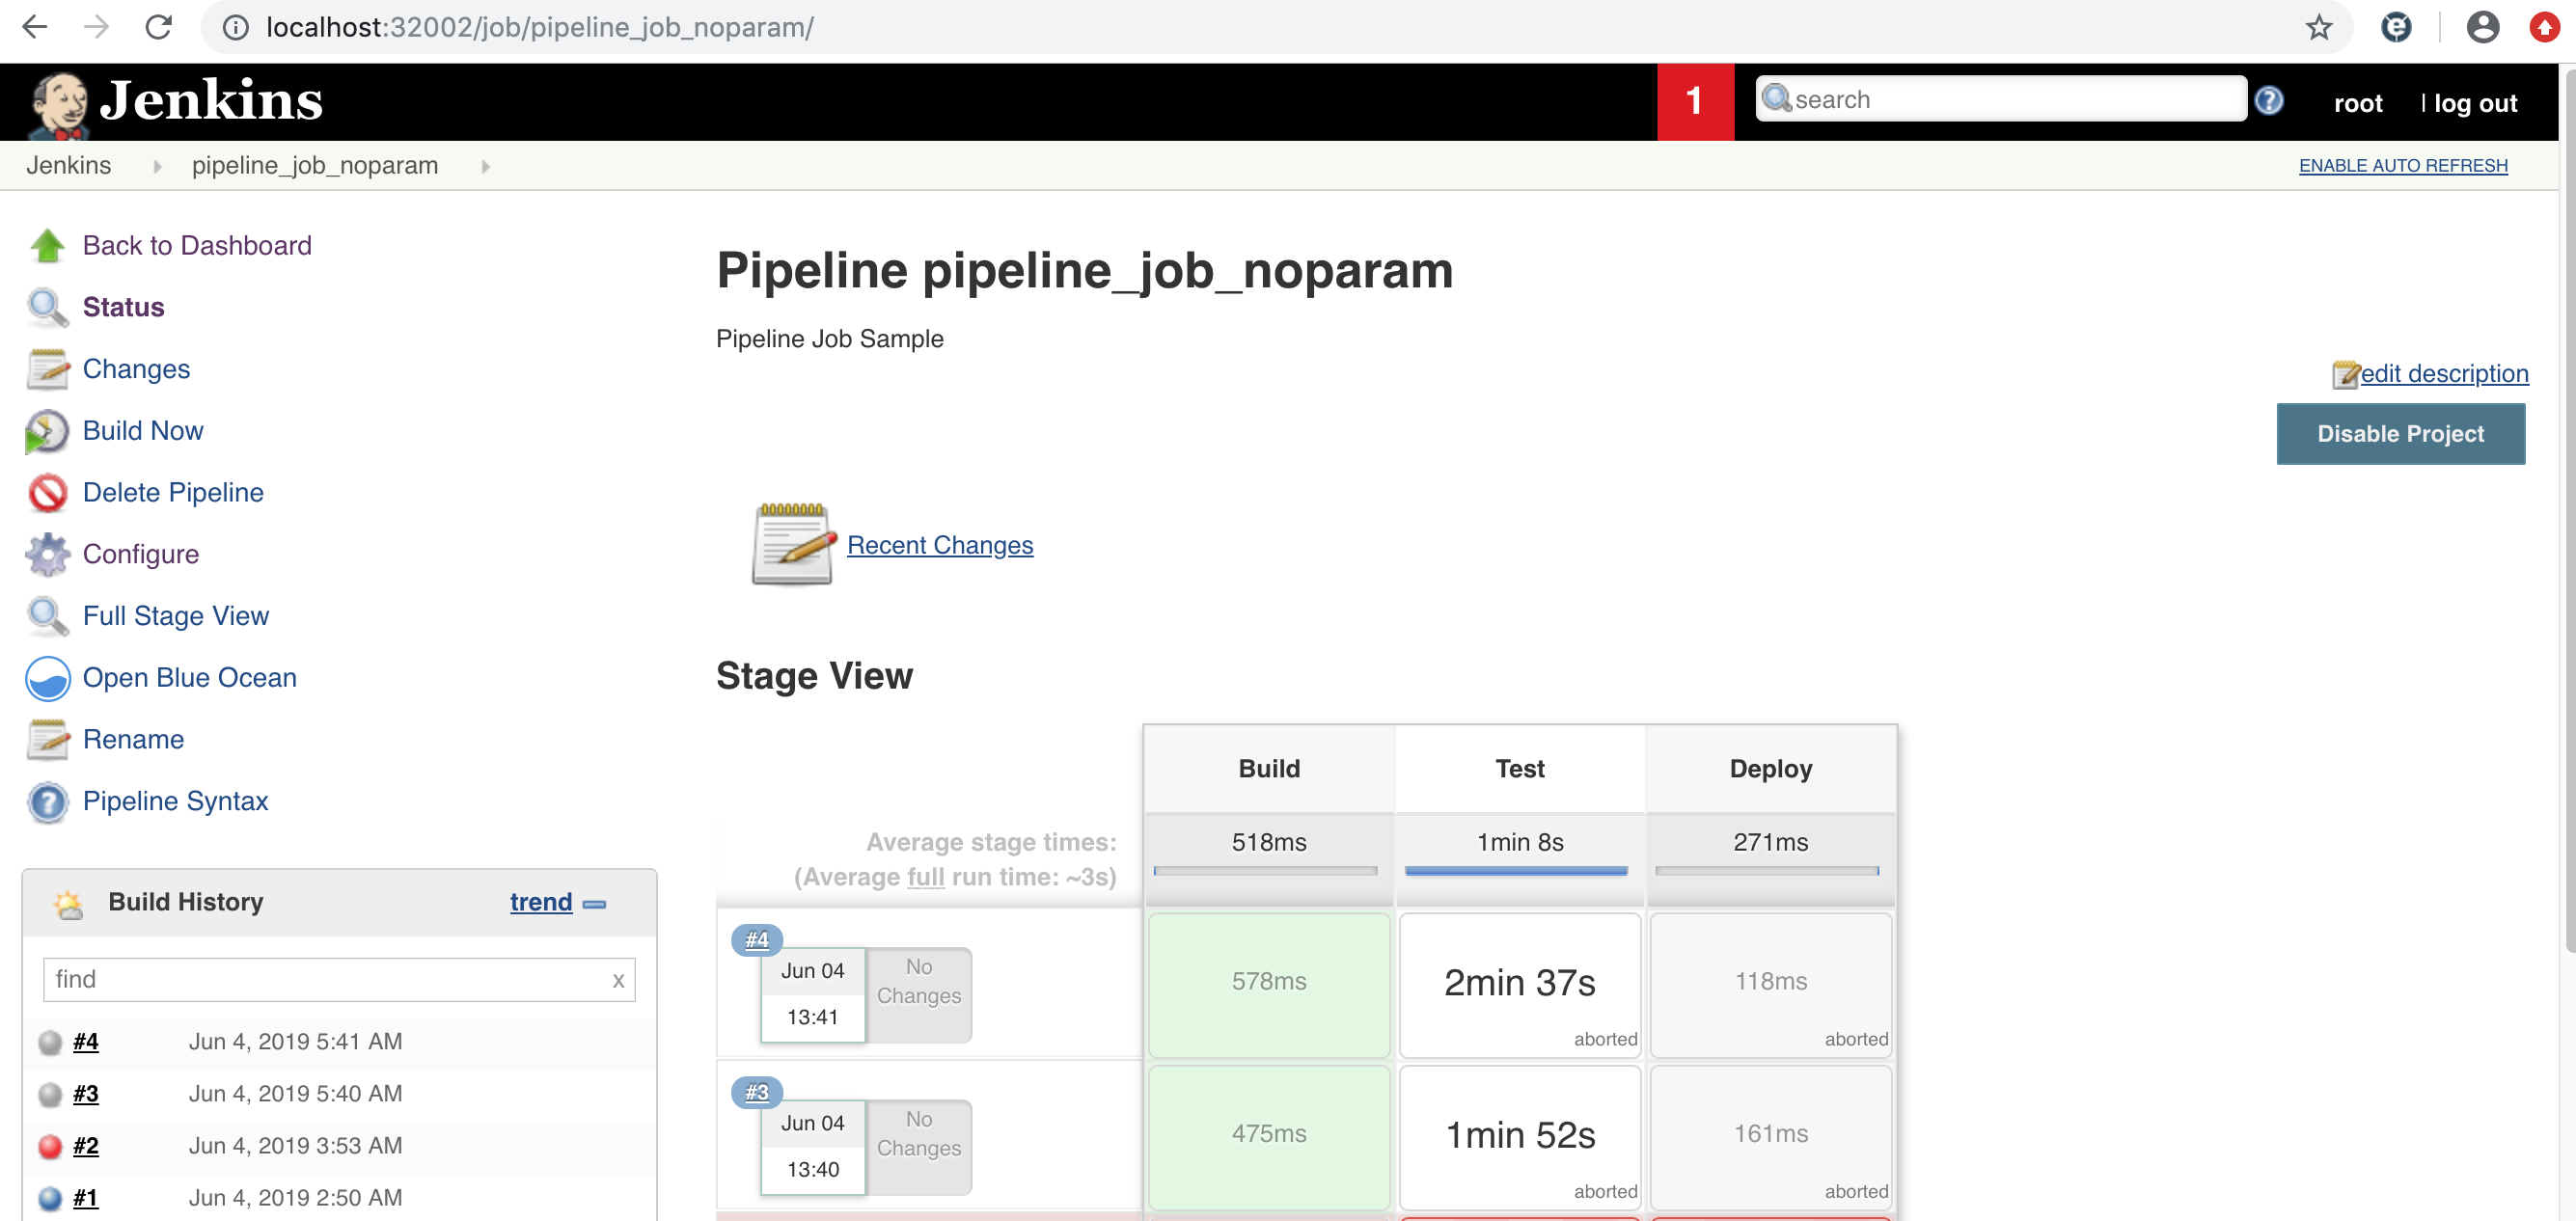
Task: Select the pipeline_job_noparam breadcrumb entry
Action: (315, 165)
